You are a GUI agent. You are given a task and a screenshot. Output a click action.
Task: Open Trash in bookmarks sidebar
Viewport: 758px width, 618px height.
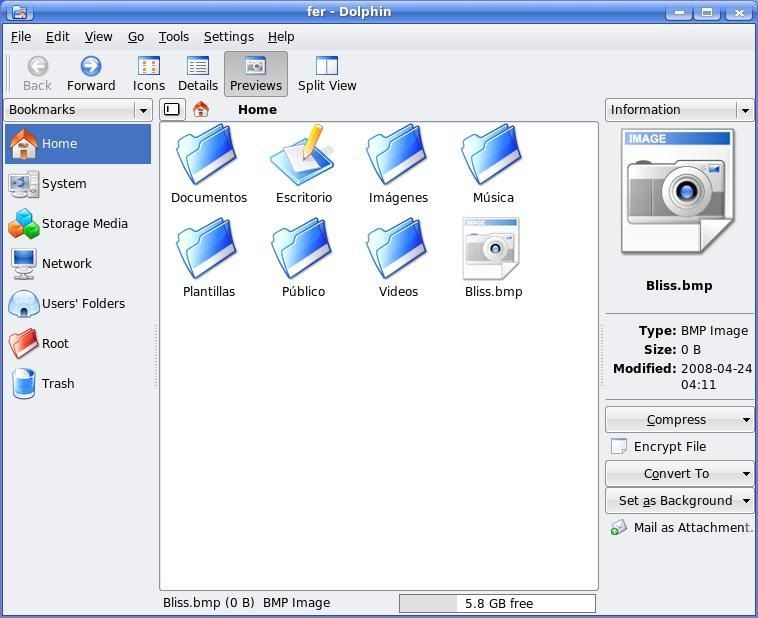78,383
